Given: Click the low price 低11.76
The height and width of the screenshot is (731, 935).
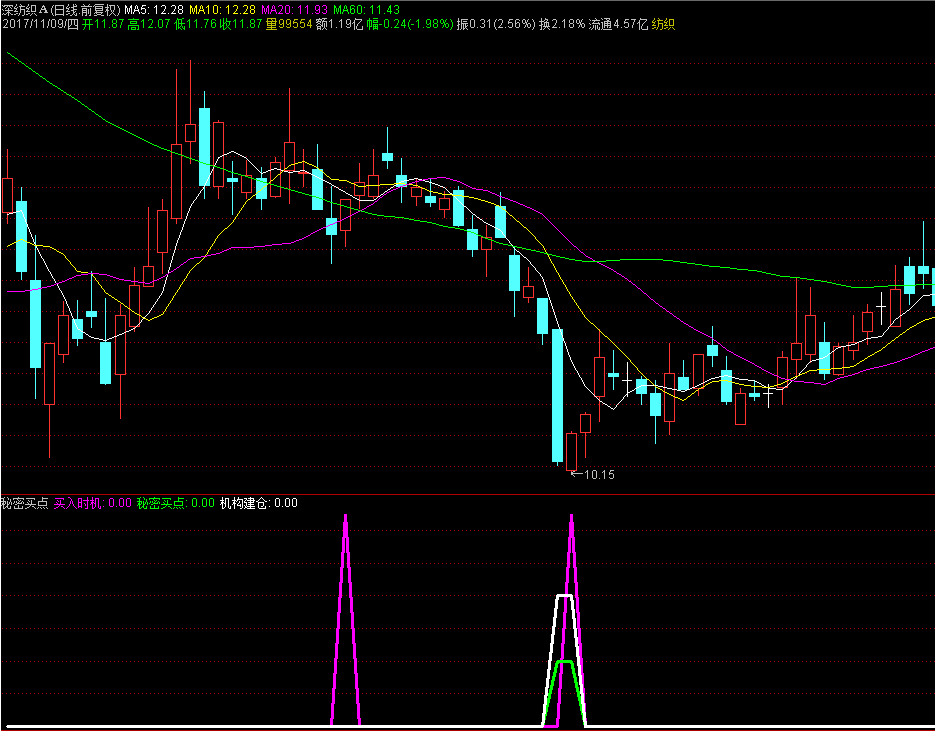Looking at the screenshot, I should coord(196,24).
